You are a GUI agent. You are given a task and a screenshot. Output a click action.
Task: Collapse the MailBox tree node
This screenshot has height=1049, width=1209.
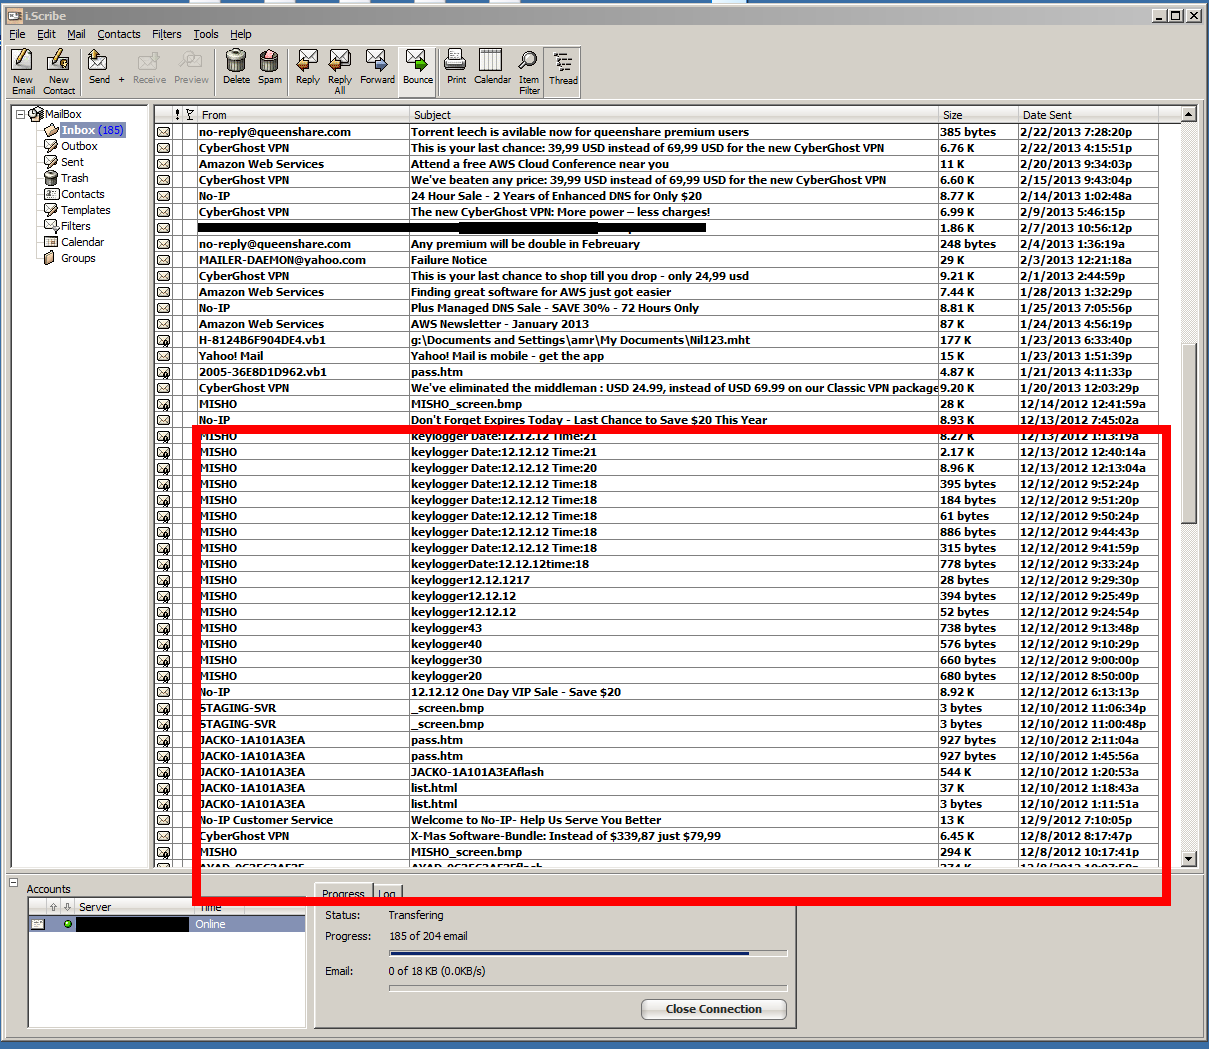pos(20,114)
